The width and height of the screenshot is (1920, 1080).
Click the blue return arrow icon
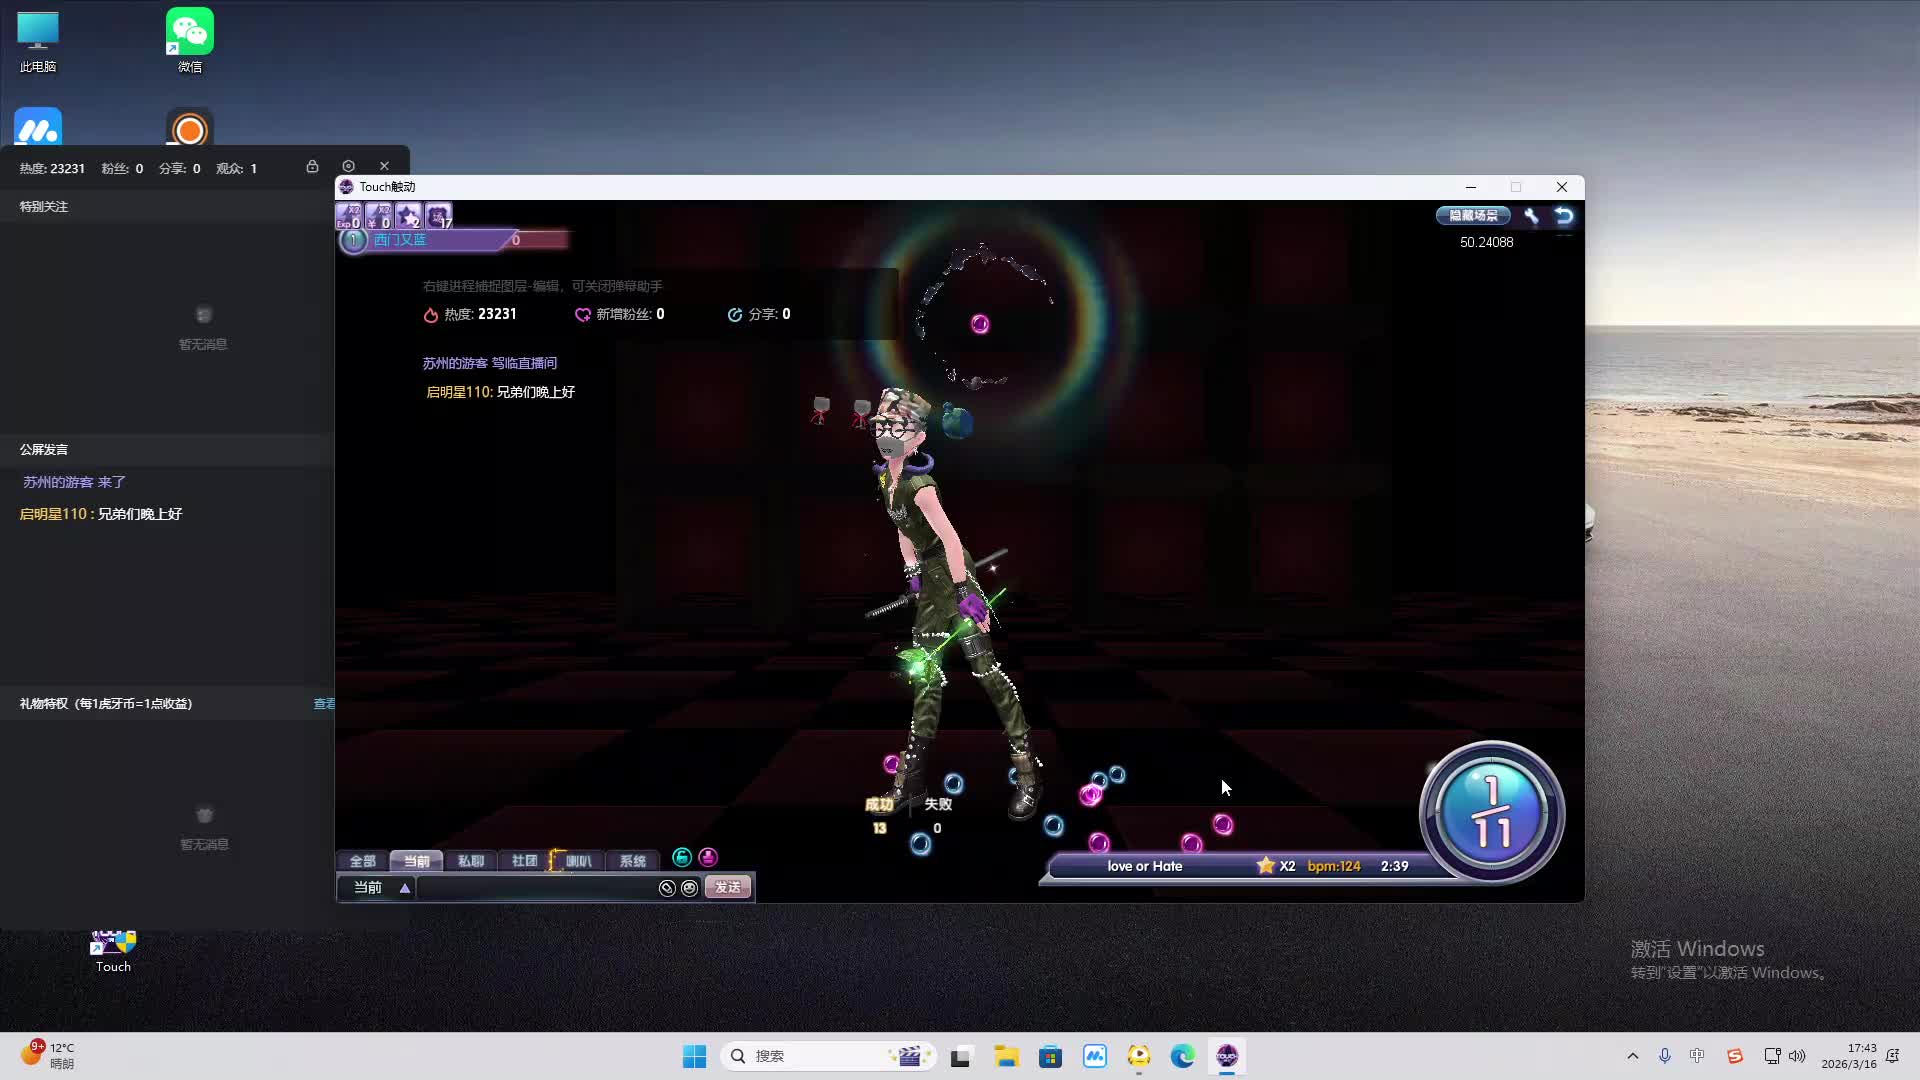(x=1564, y=216)
